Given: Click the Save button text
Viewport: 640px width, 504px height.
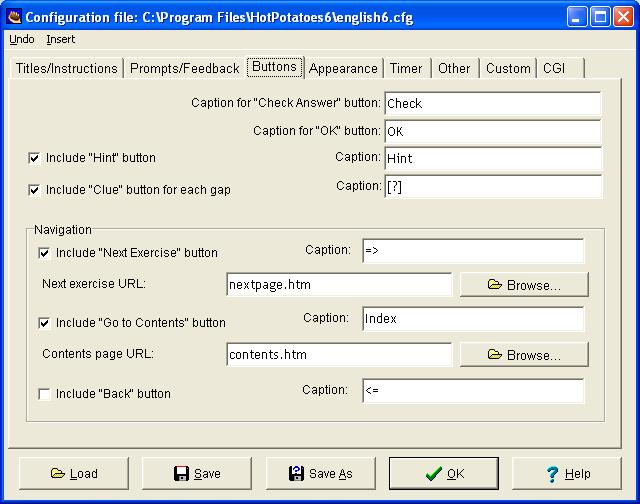Looking at the screenshot, I should (x=207, y=474).
